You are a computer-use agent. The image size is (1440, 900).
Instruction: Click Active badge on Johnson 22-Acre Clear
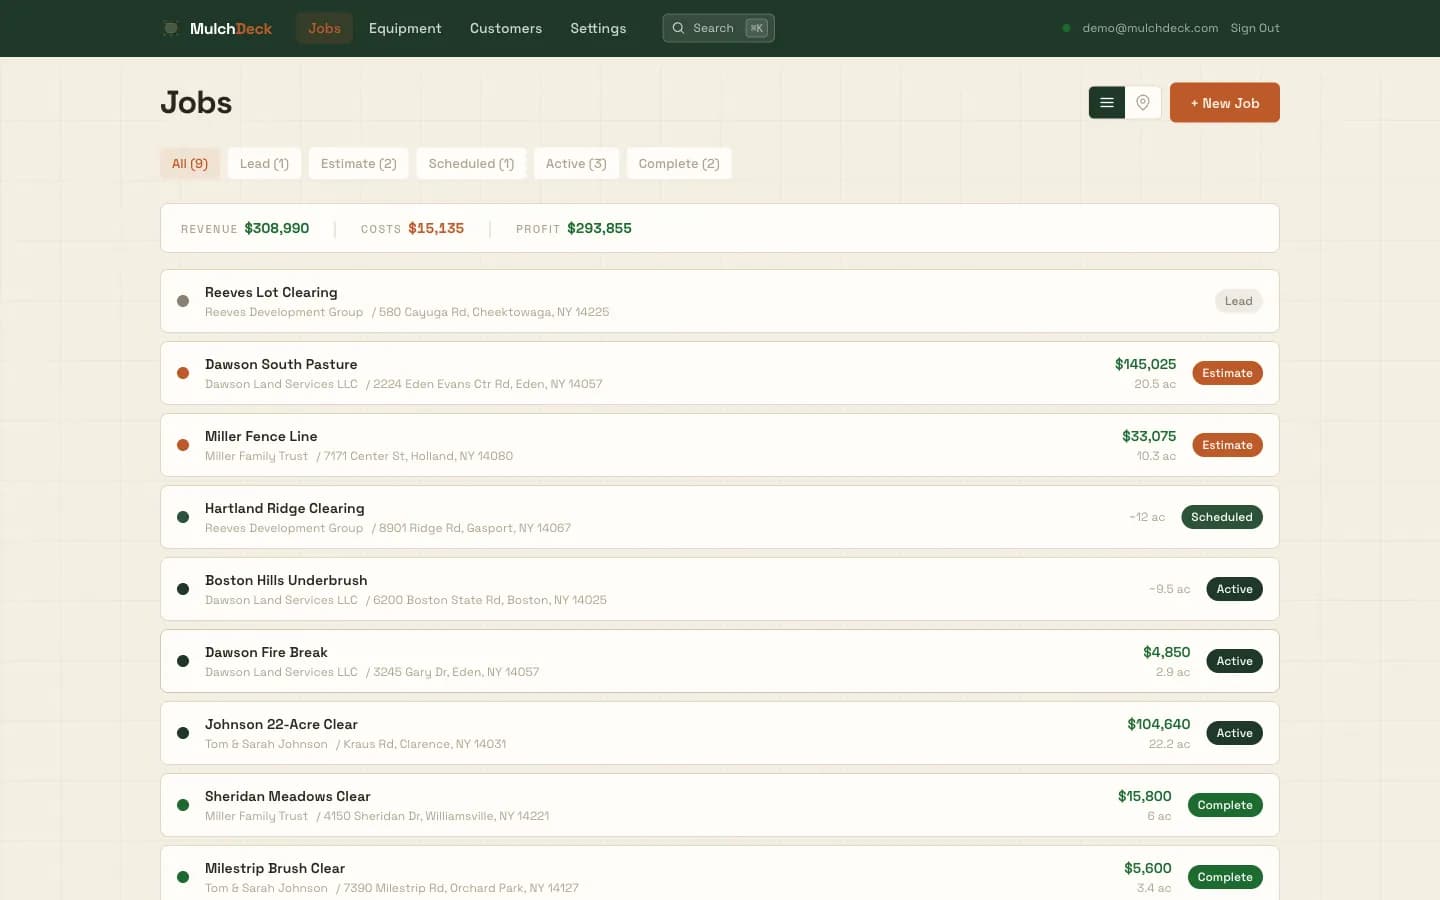coord(1234,733)
